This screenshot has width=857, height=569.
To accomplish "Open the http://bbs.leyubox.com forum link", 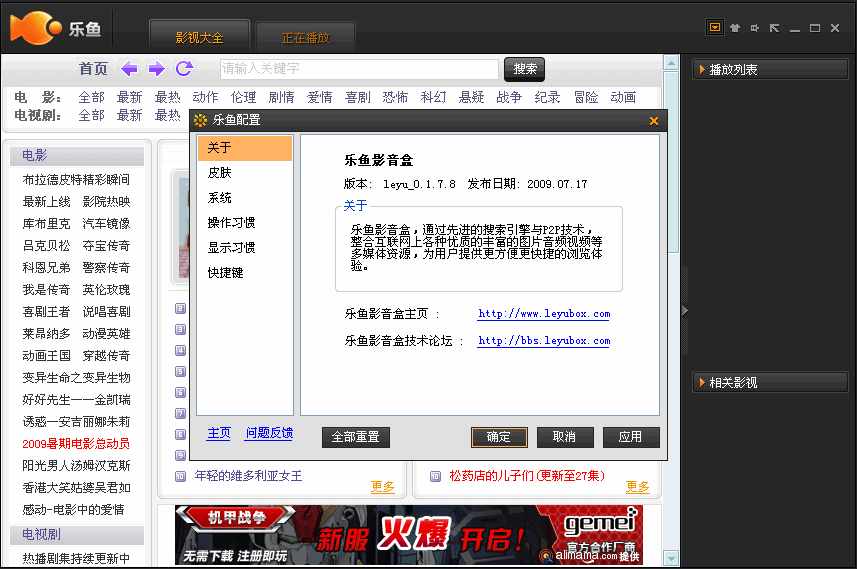I will 544,341.
